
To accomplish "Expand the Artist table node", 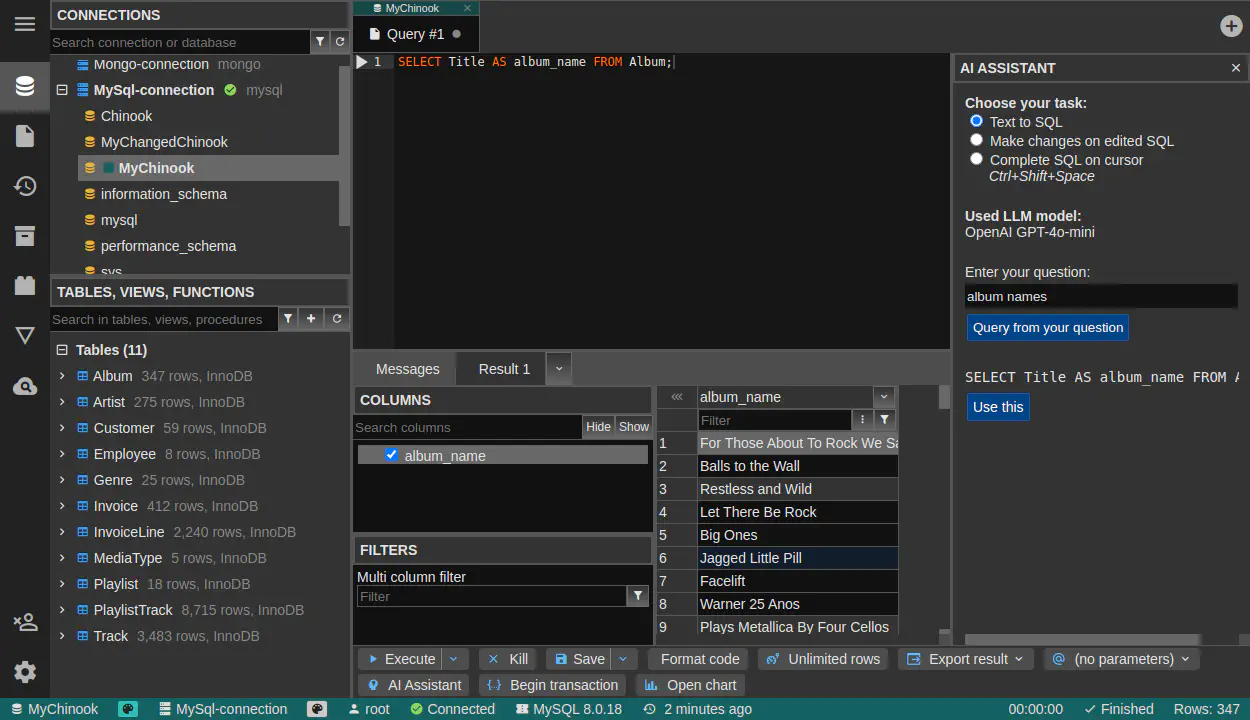I will point(62,402).
